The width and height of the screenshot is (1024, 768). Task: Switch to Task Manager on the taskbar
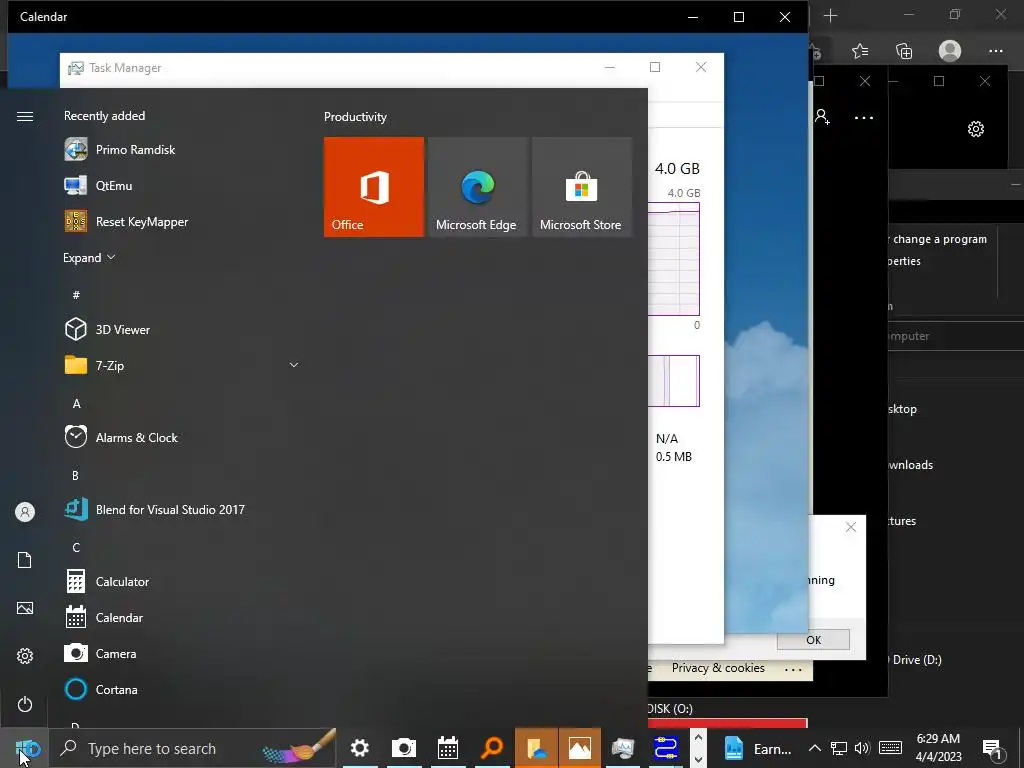point(623,748)
